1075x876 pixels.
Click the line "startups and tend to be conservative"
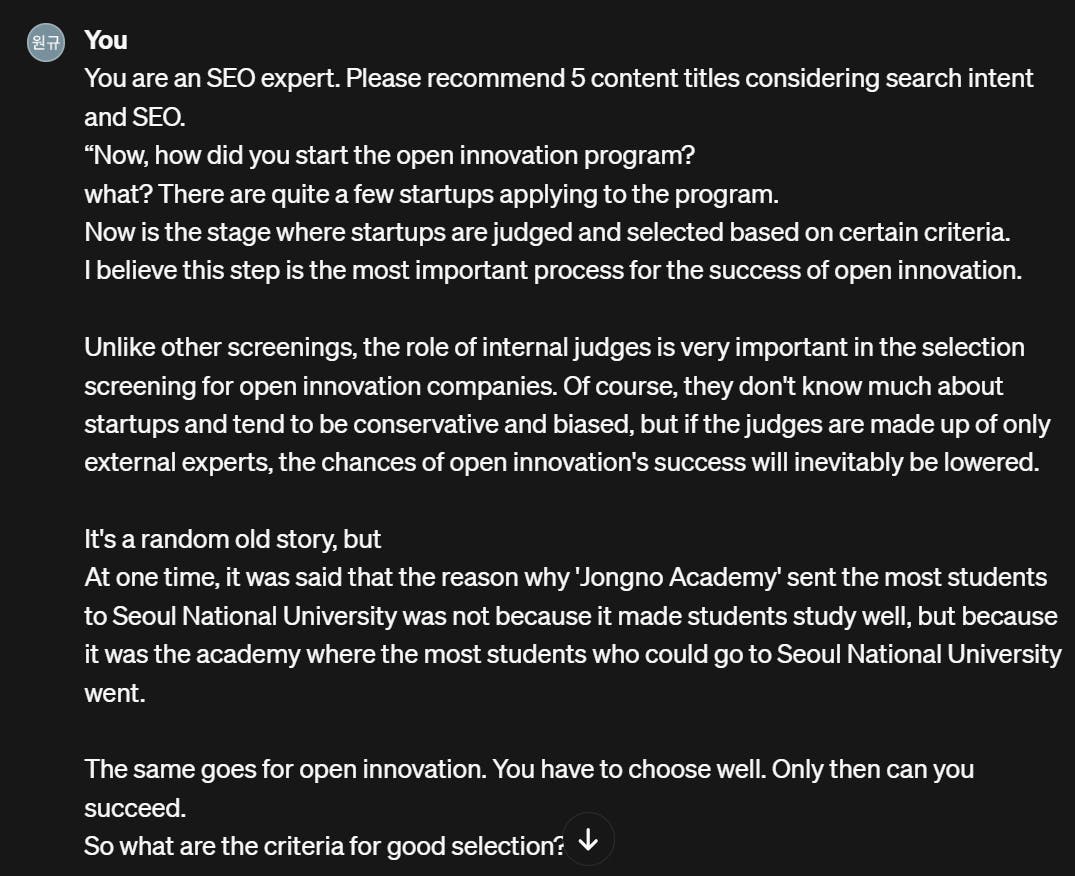coord(567,424)
